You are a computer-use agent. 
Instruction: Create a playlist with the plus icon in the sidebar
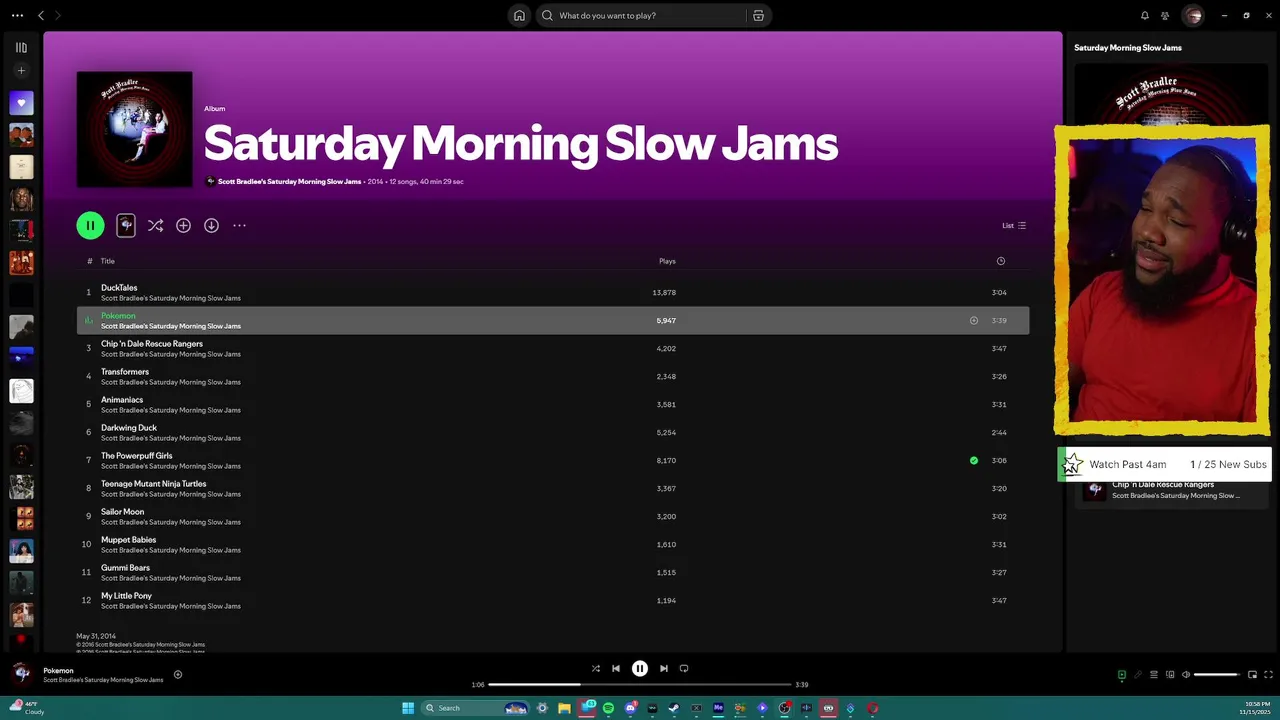(21, 71)
